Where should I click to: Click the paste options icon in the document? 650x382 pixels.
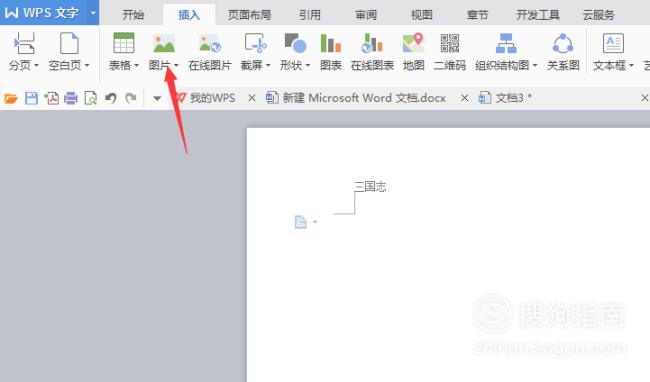coord(301,222)
